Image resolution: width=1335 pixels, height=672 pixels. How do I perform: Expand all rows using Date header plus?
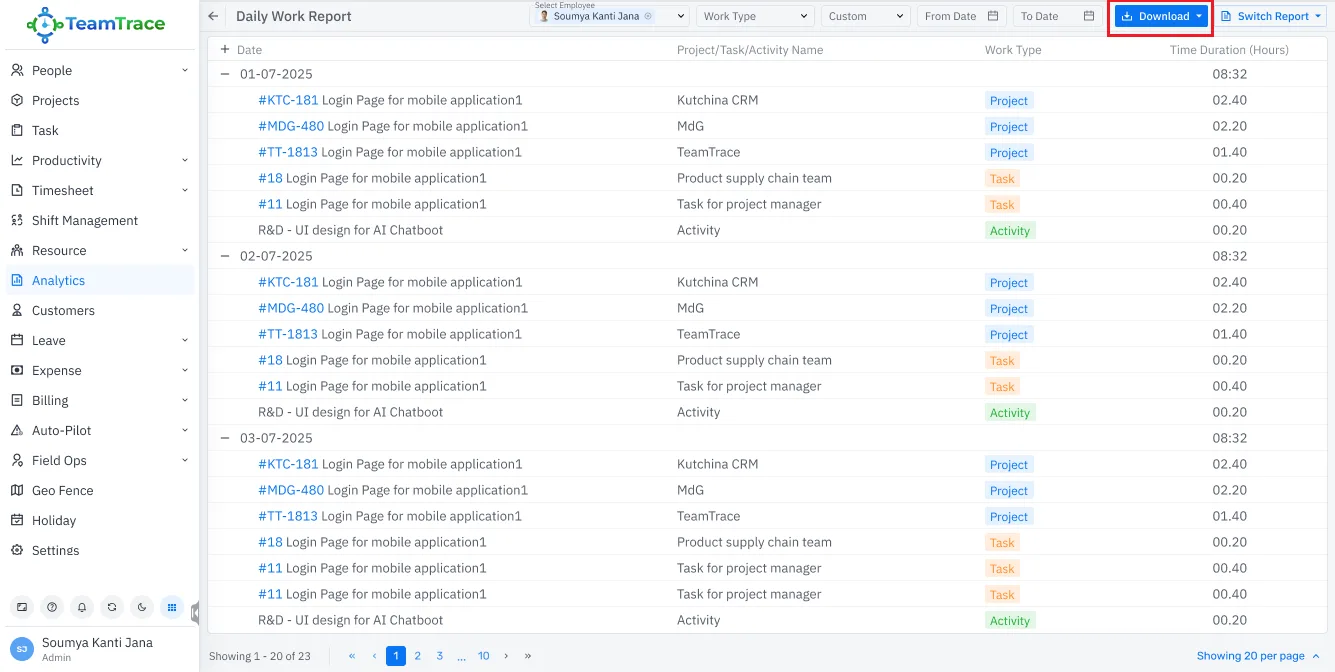(225, 49)
